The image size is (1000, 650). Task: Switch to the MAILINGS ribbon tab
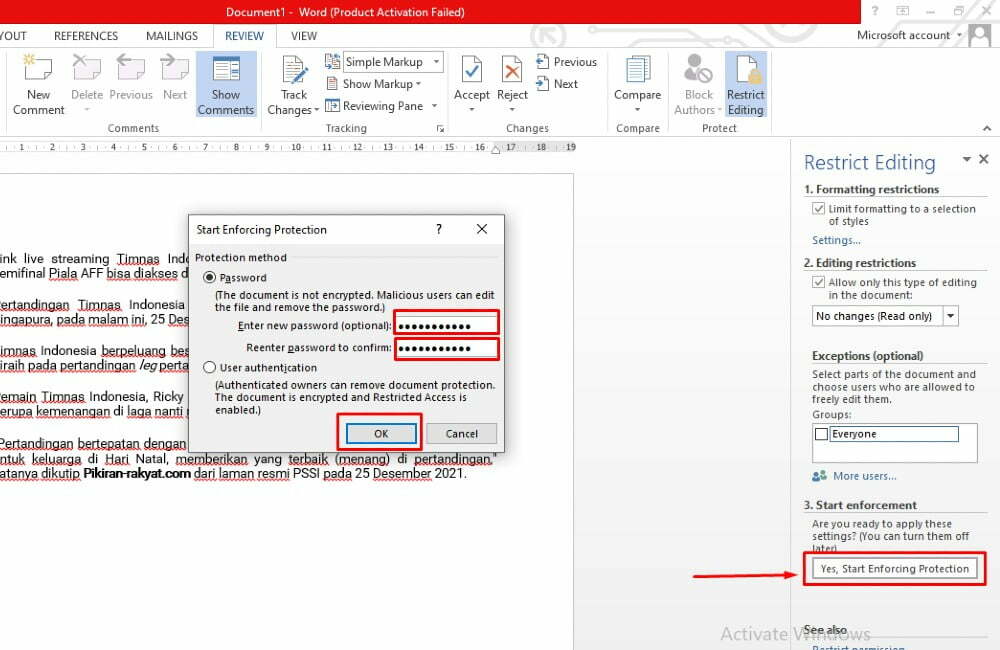point(171,35)
